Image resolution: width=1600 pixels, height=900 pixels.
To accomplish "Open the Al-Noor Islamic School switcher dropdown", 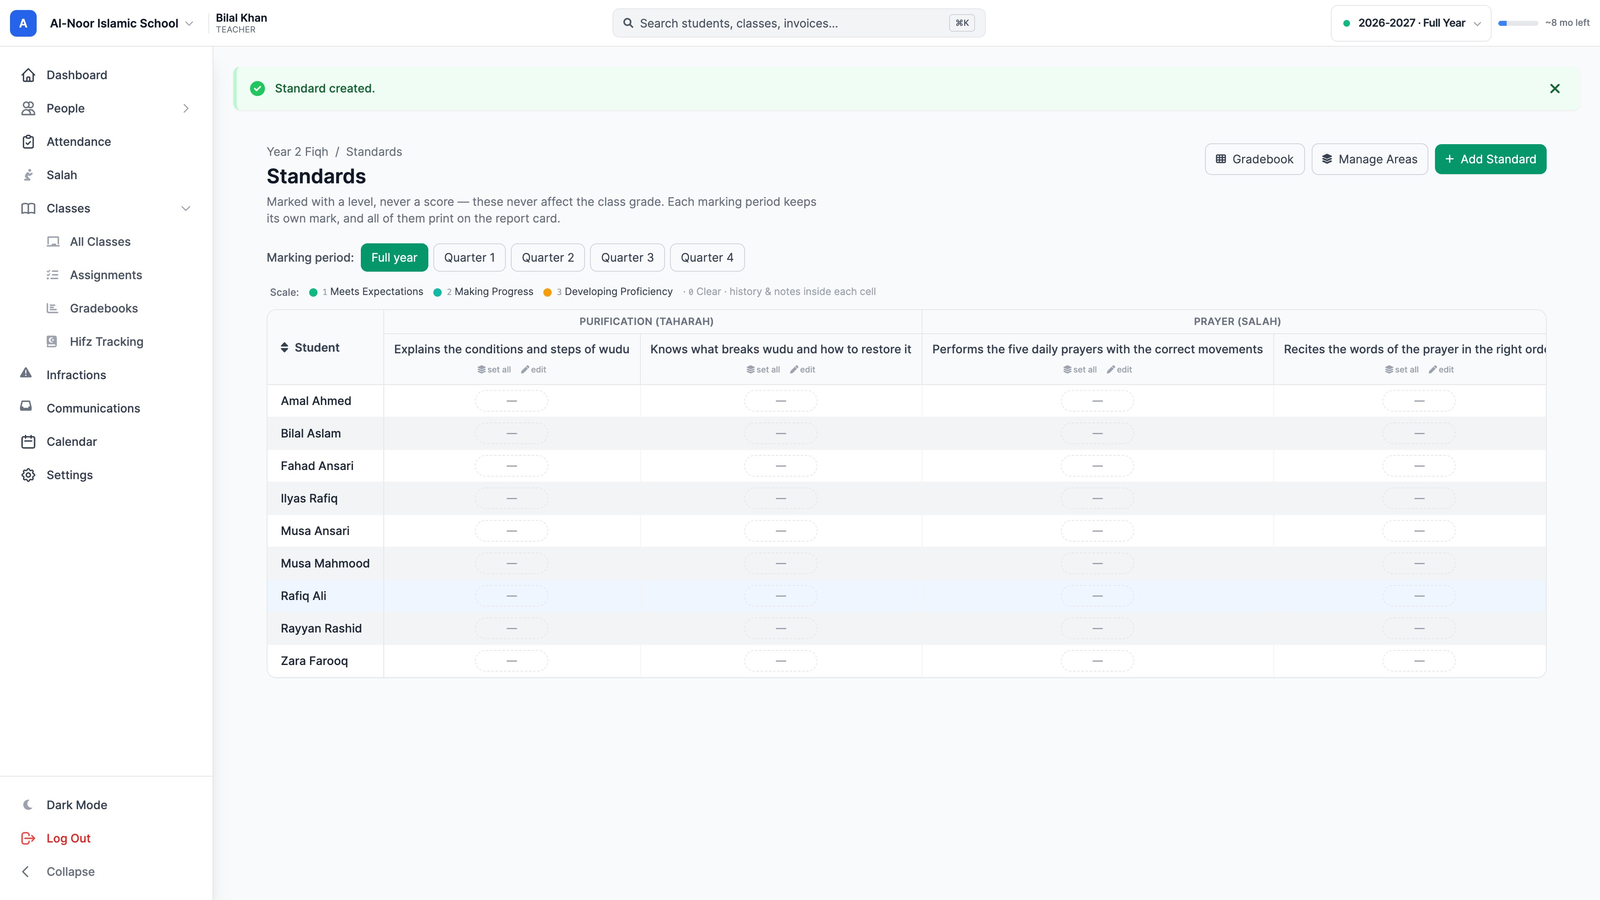I will pos(122,23).
